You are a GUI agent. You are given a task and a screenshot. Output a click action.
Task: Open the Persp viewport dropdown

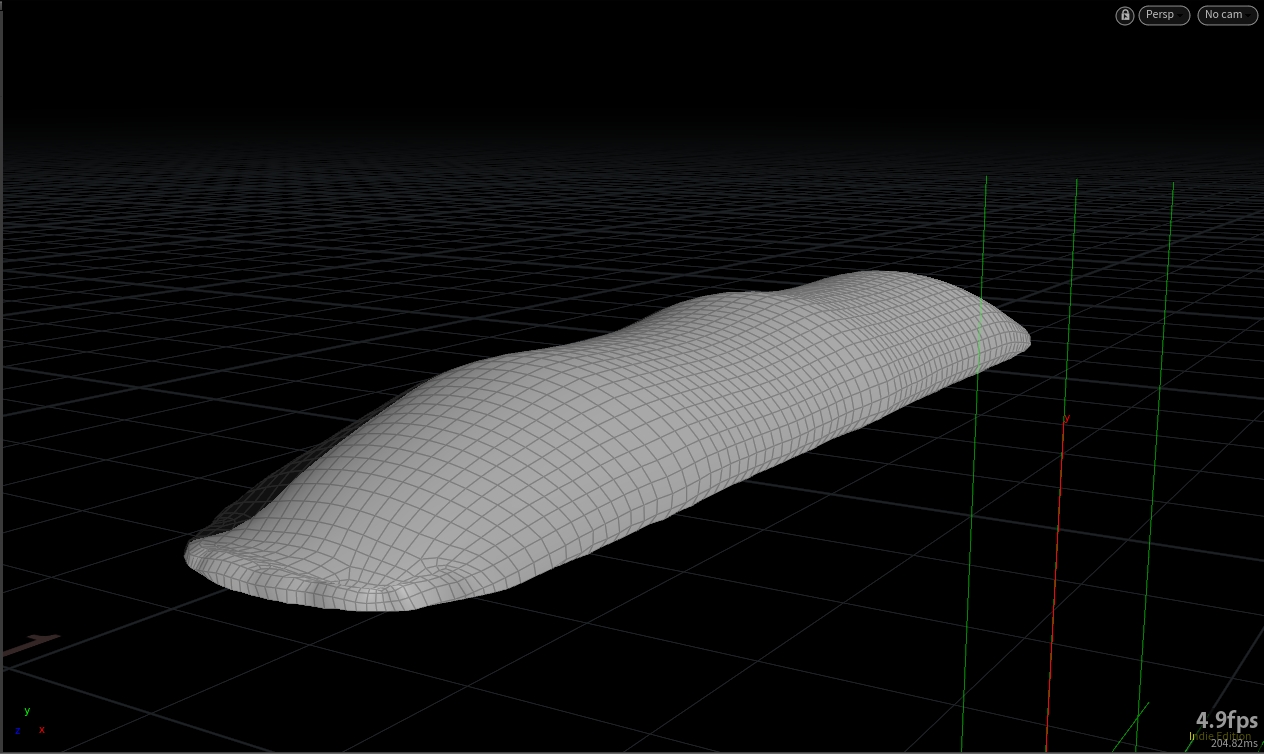[1164, 15]
